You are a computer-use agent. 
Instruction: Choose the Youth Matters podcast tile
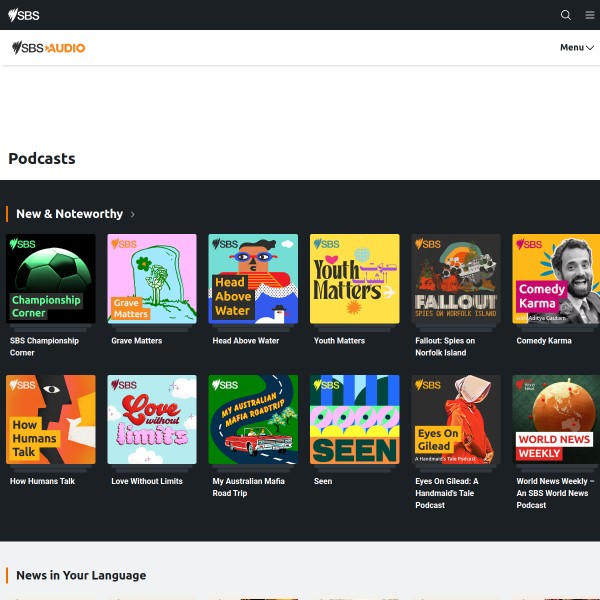pyautogui.click(x=354, y=279)
